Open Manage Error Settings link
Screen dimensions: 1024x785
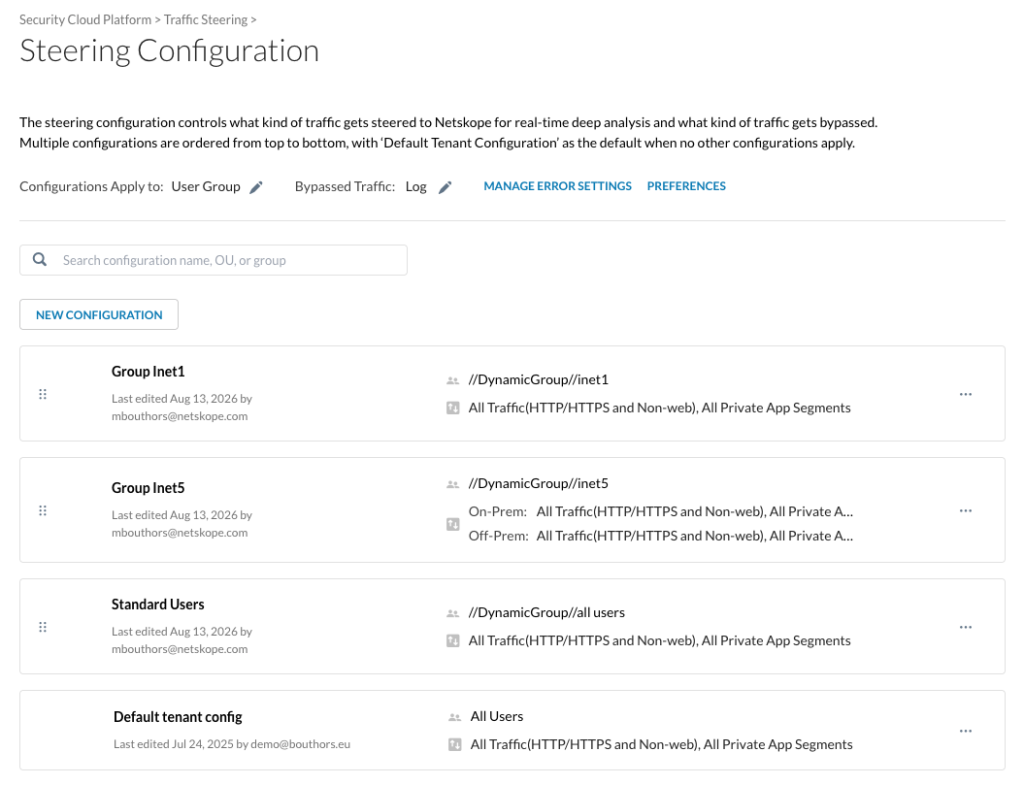click(558, 186)
